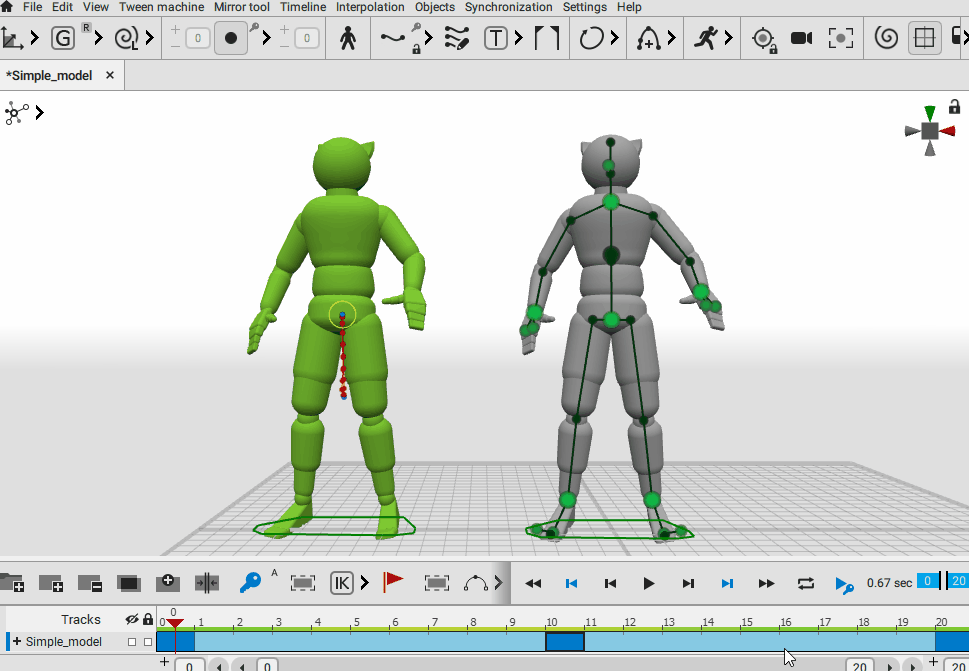Image resolution: width=969 pixels, height=671 pixels.
Task: Expand the arrow beside the IK button
Action: tap(364, 582)
